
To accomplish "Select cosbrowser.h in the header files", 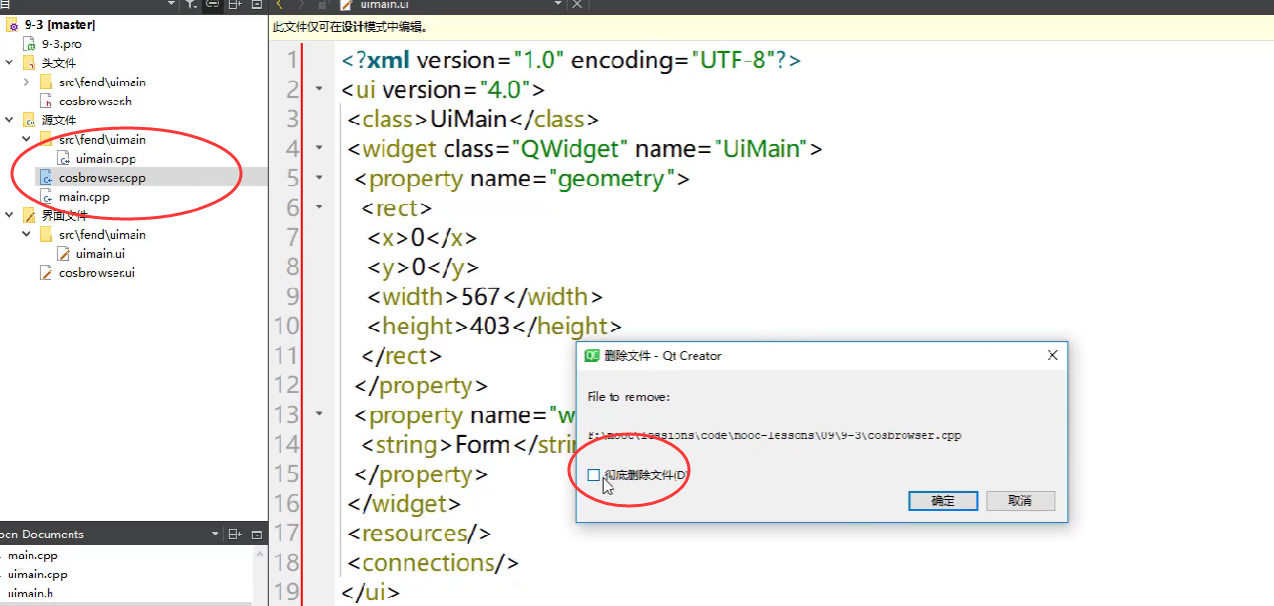I will (x=95, y=101).
